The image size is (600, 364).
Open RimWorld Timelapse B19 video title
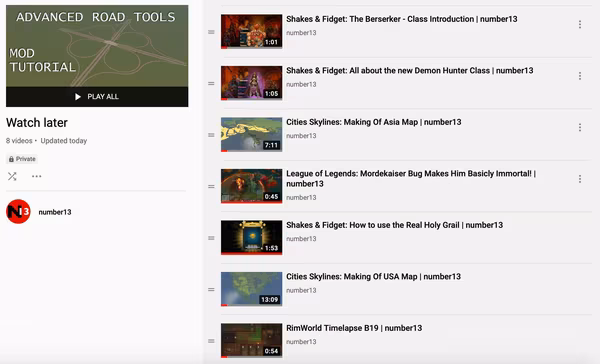pyautogui.click(x=354, y=328)
